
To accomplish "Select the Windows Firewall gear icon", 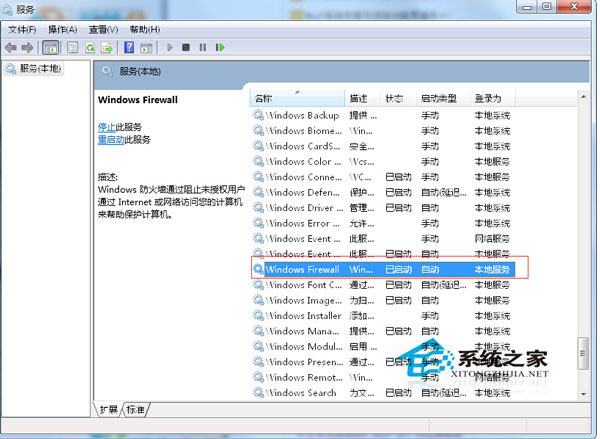I will coord(259,269).
